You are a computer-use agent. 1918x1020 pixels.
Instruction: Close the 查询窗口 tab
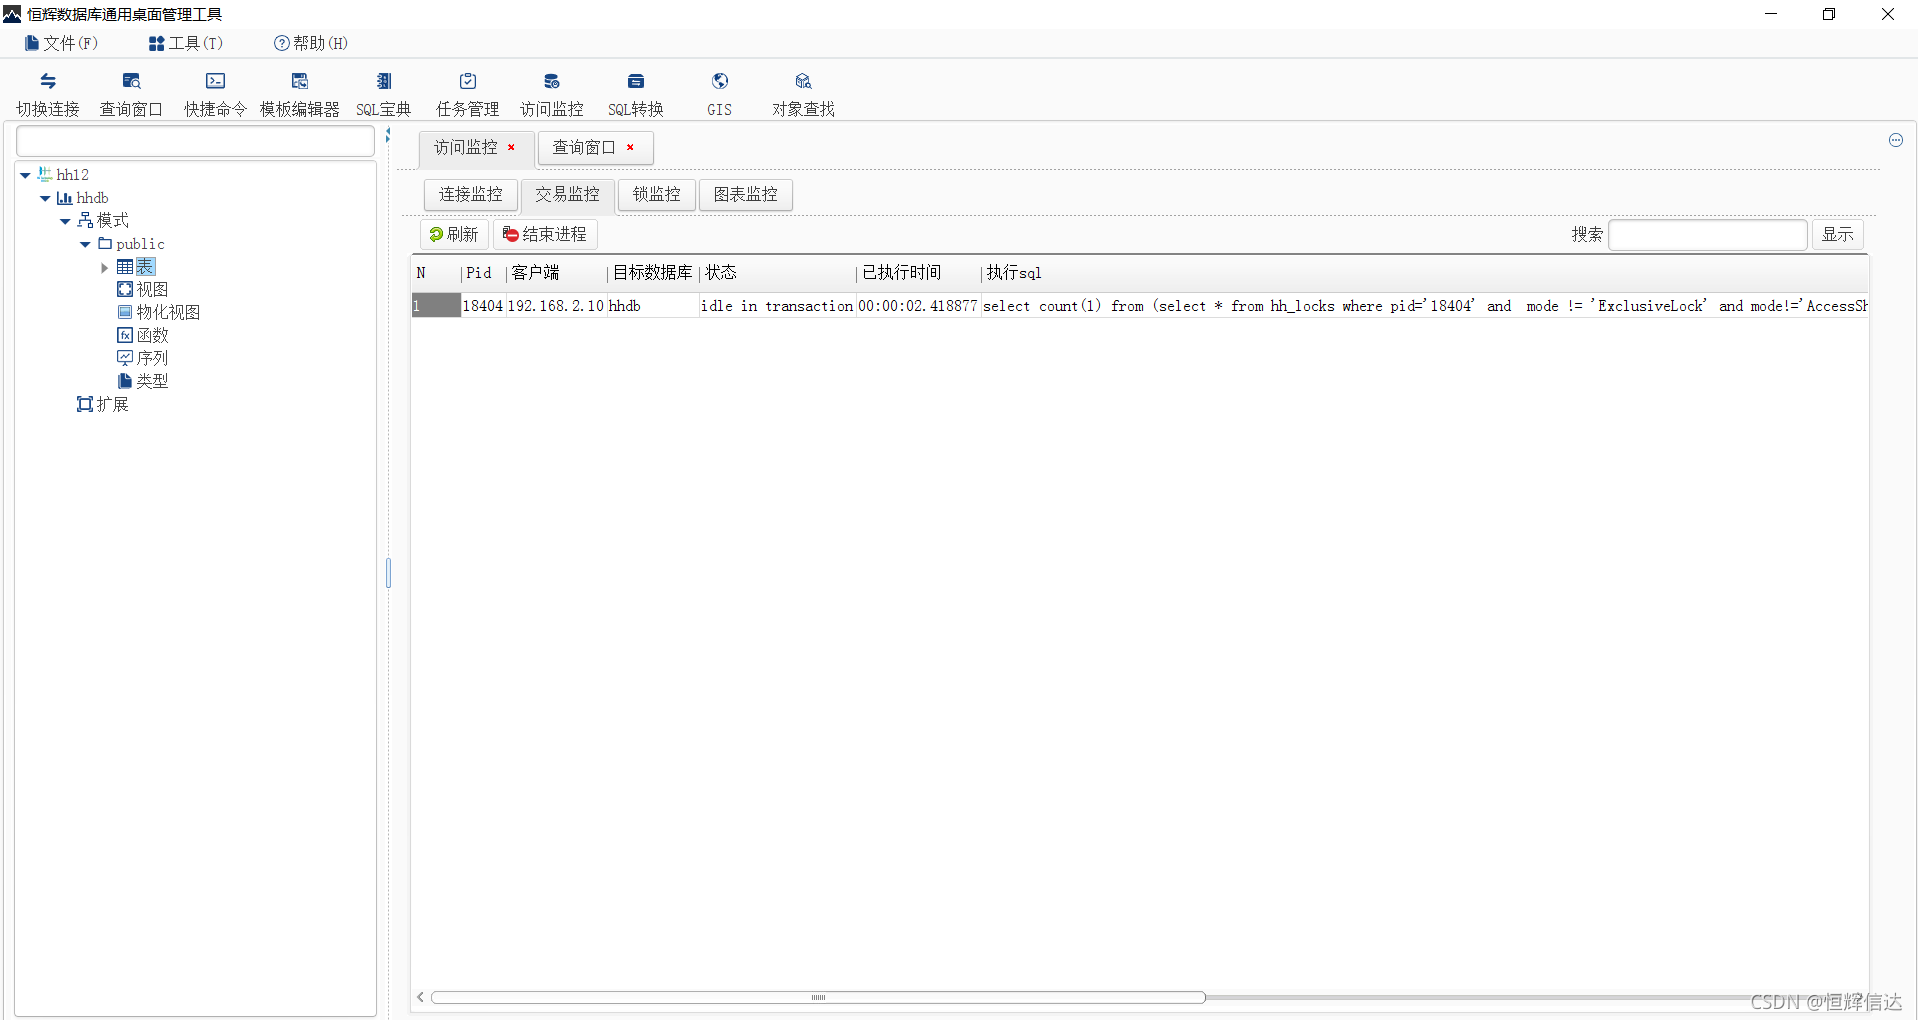click(x=630, y=147)
